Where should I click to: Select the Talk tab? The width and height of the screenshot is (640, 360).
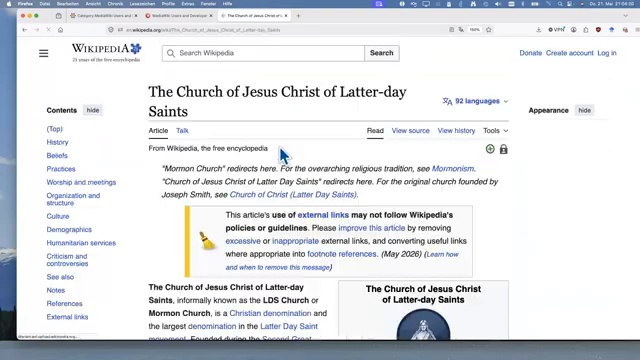[x=182, y=131]
